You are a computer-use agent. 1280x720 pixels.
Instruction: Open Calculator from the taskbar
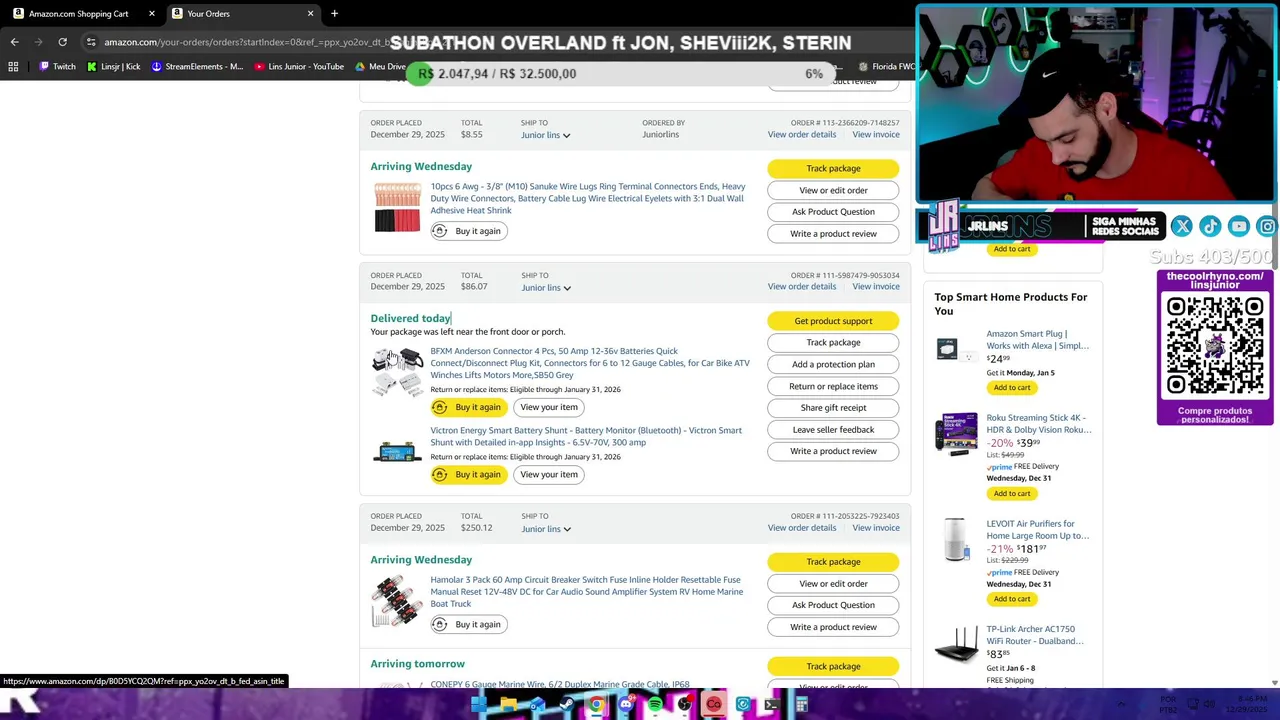(801, 705)
